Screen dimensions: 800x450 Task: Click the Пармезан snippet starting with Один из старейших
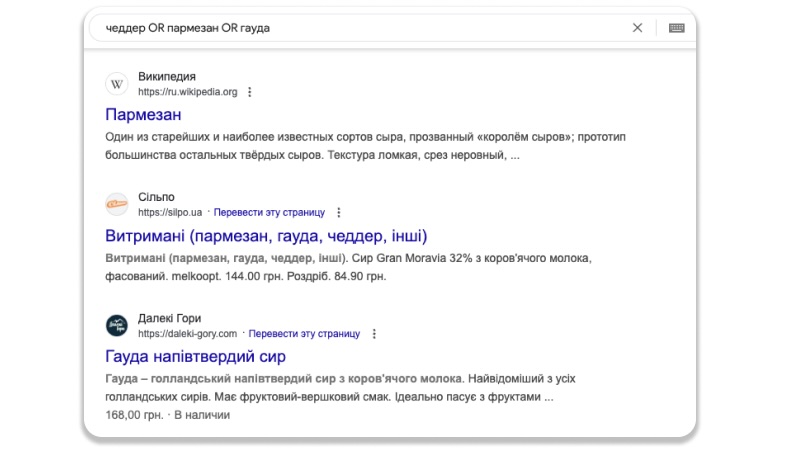click(x=365, y=146)
